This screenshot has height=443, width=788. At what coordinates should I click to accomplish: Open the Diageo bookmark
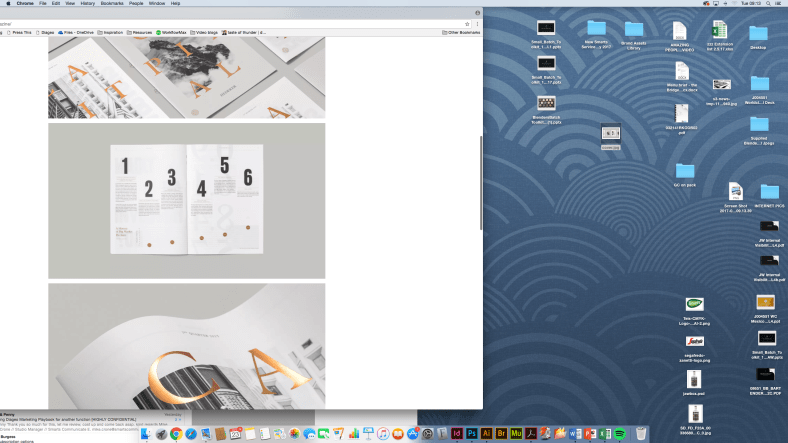(x=45, y=32)
